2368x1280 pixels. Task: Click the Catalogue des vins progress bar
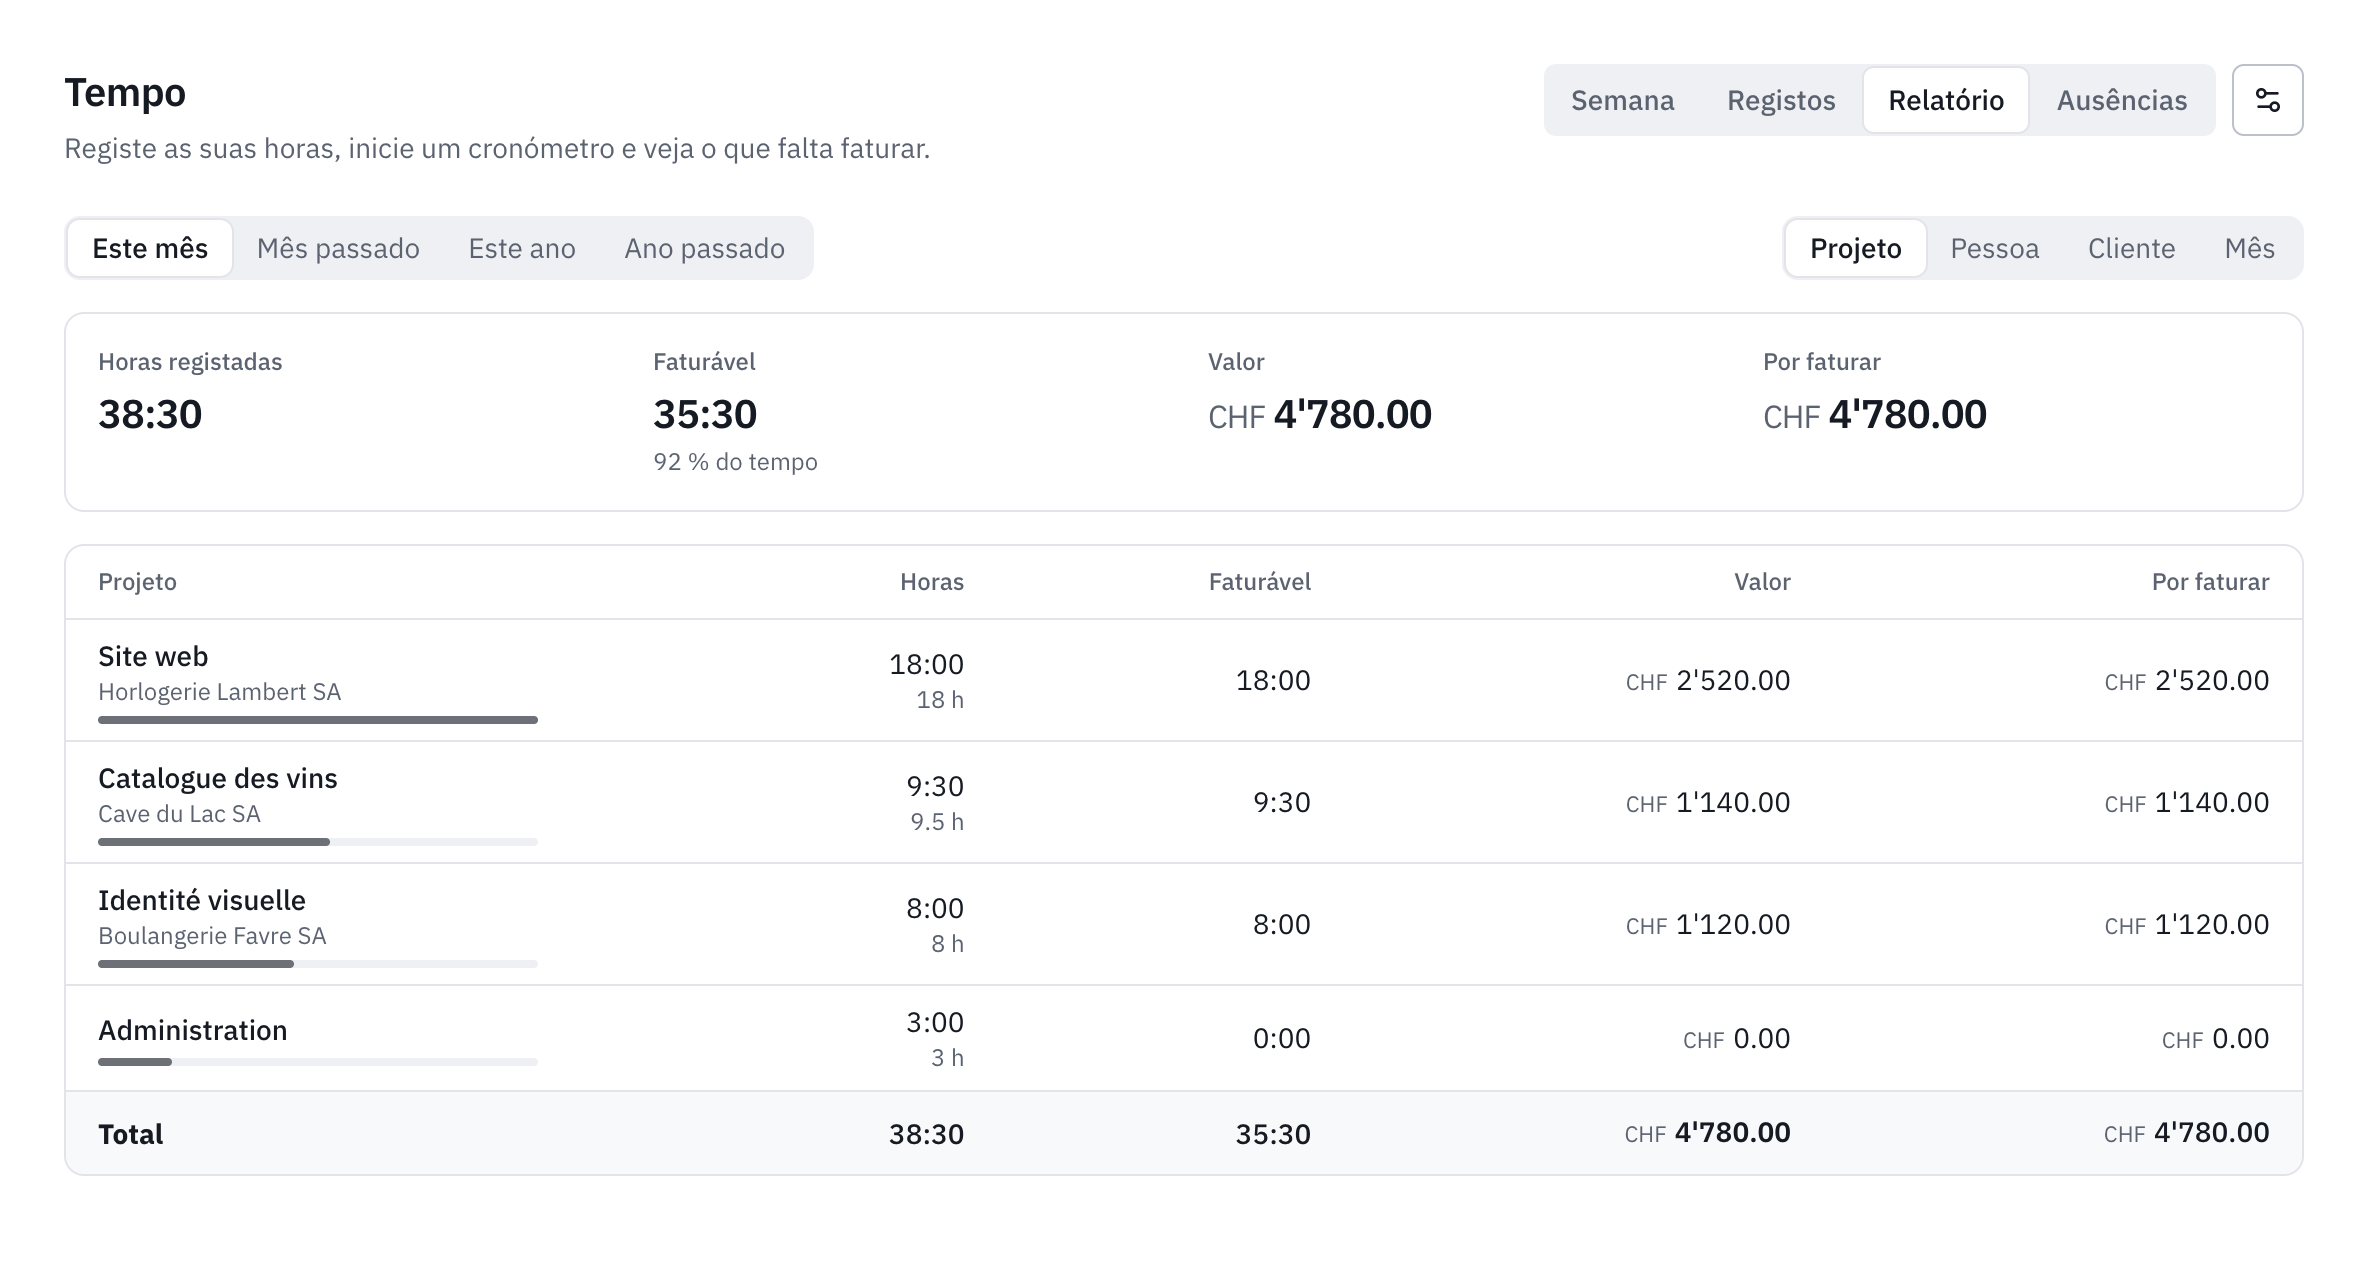[318, 842]
